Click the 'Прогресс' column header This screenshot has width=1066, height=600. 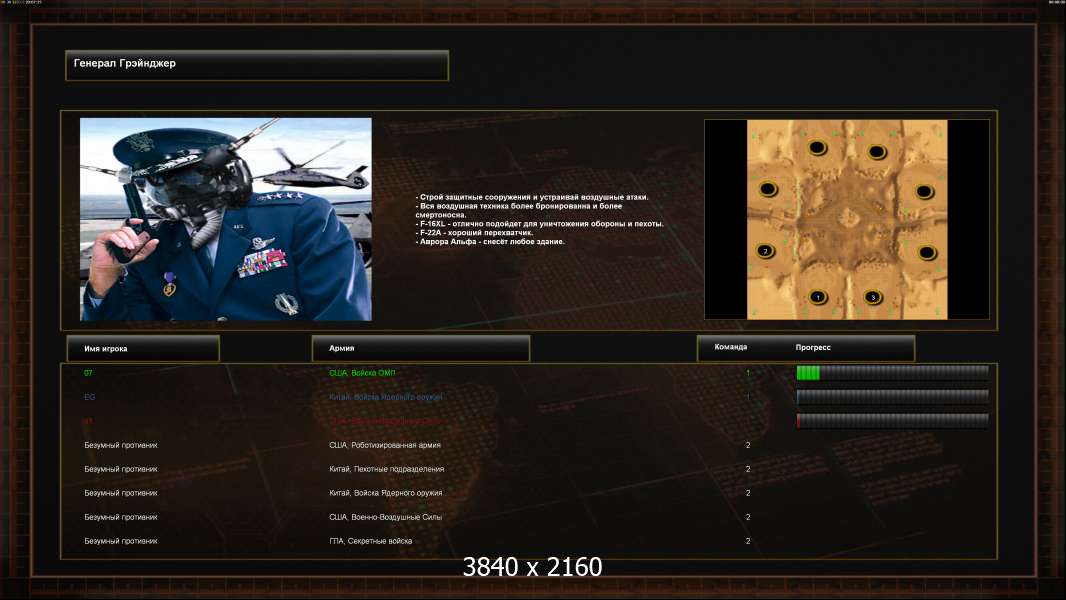pyautogui.click(x=813, y=347)
